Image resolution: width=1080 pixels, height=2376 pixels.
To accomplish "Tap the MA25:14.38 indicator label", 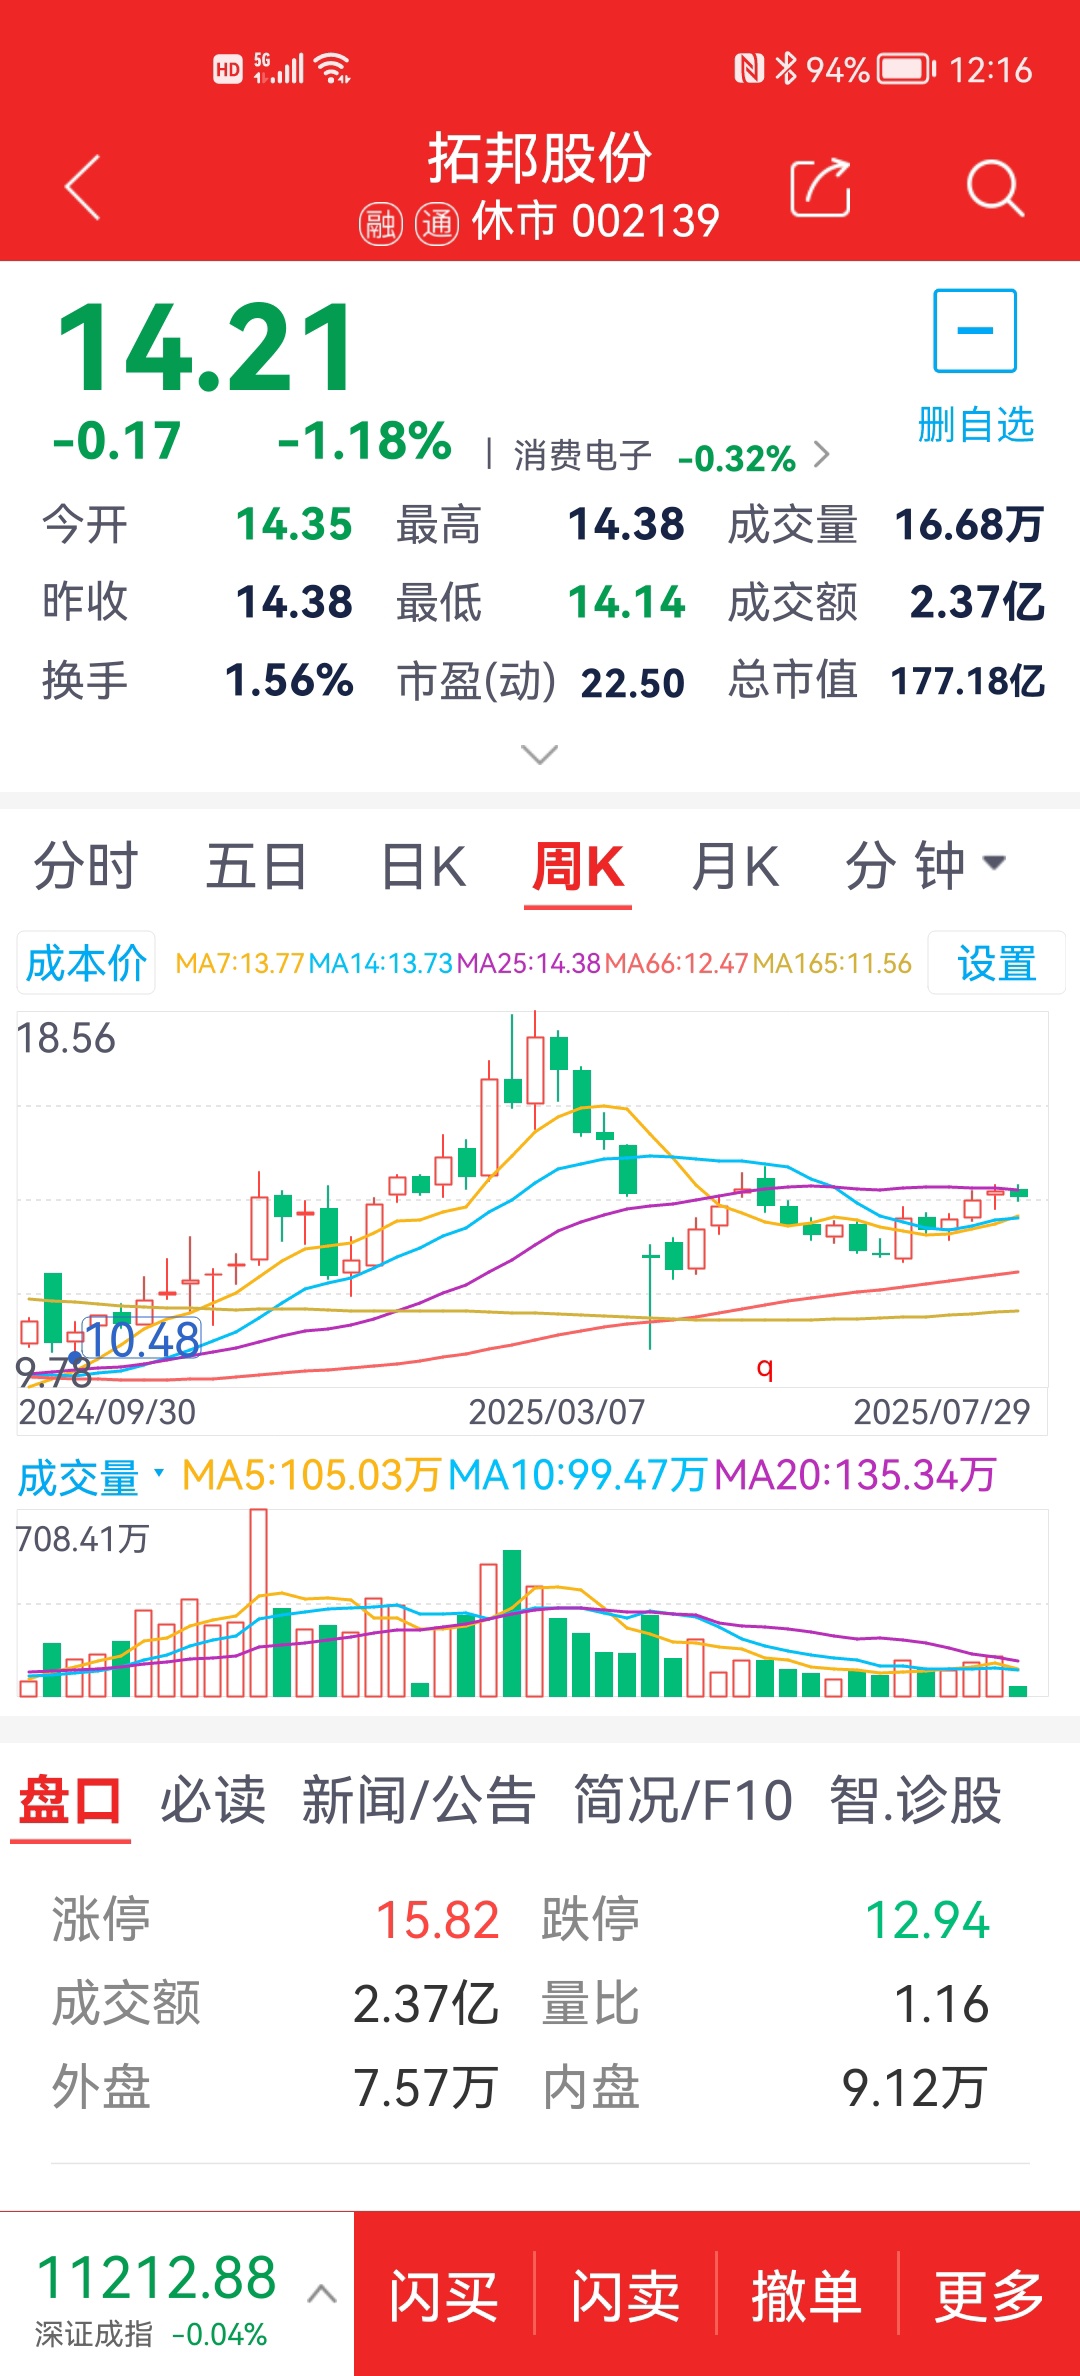I will click(529, 963).
